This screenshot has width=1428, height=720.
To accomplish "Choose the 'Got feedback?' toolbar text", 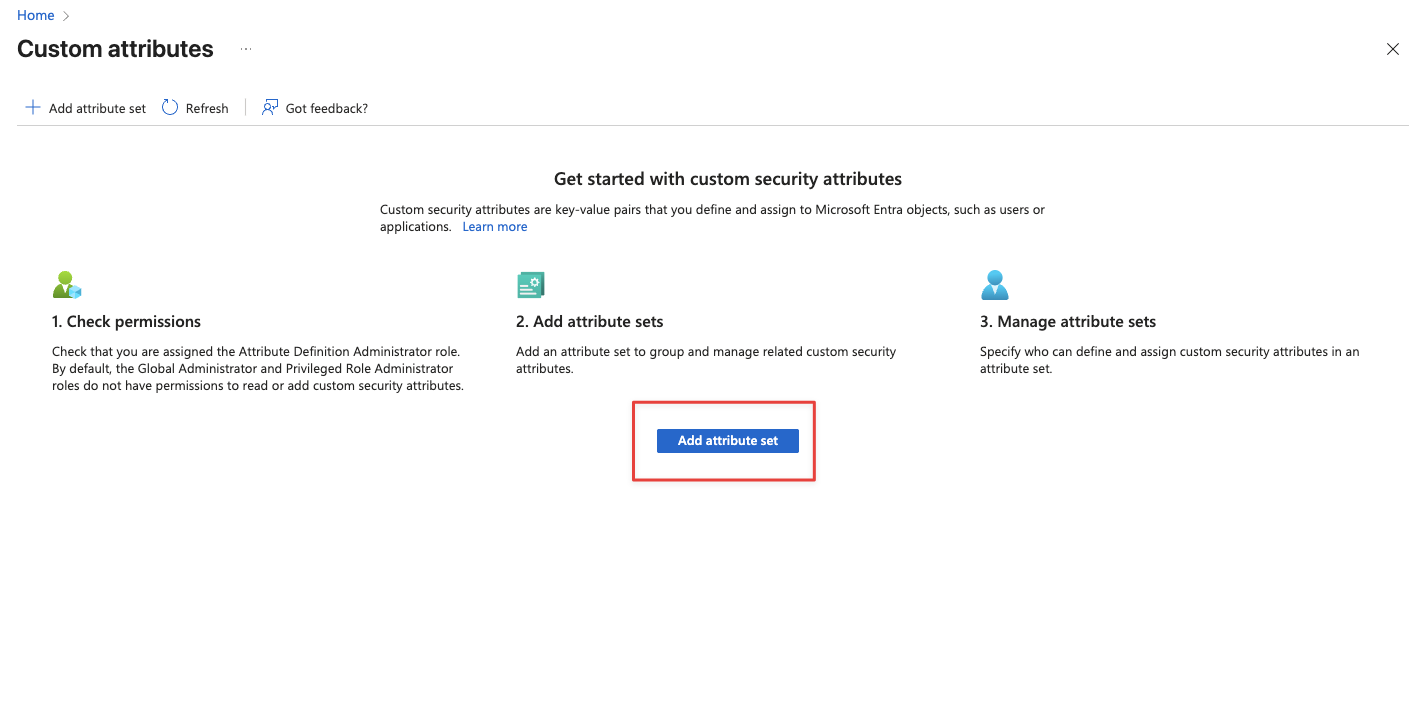I will (326, 108).
